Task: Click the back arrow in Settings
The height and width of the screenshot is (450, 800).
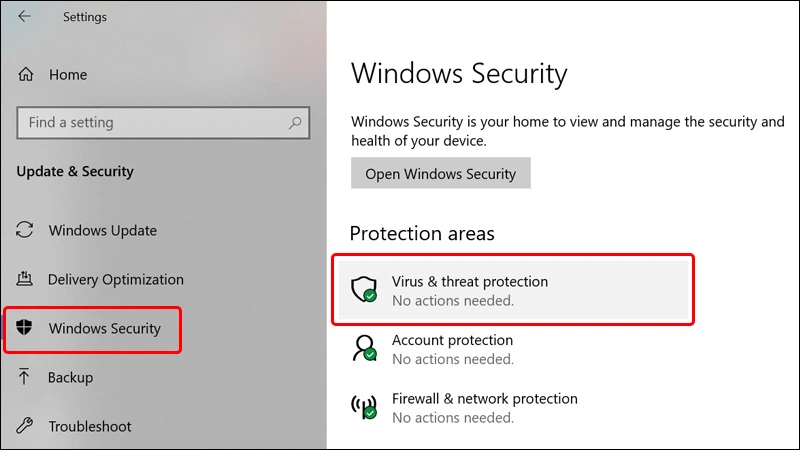Action: [x=24, y=17]
